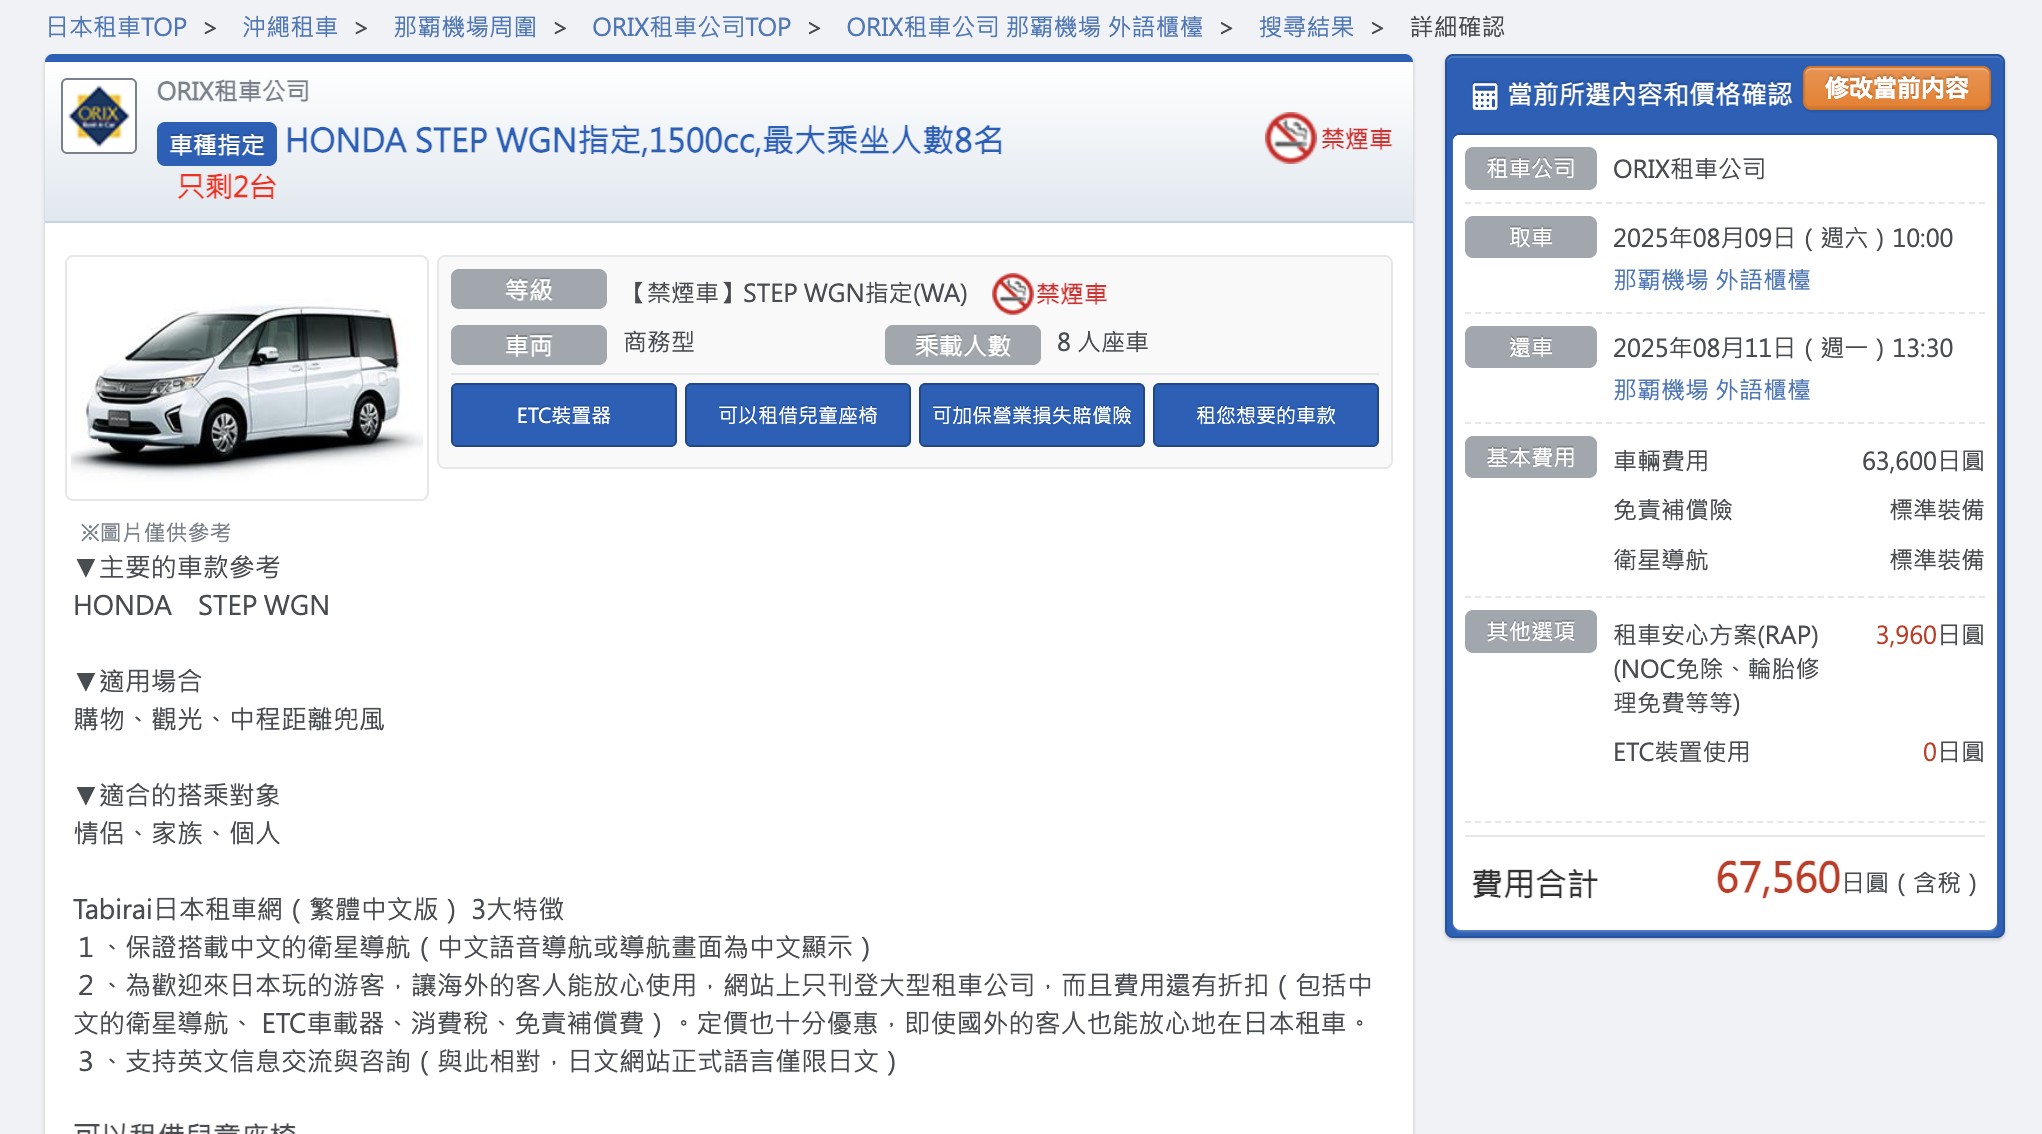The image size is (2042, 1134).
Task: Go to 日本租車TOP breadcrumb
Action: coord(116,27)
